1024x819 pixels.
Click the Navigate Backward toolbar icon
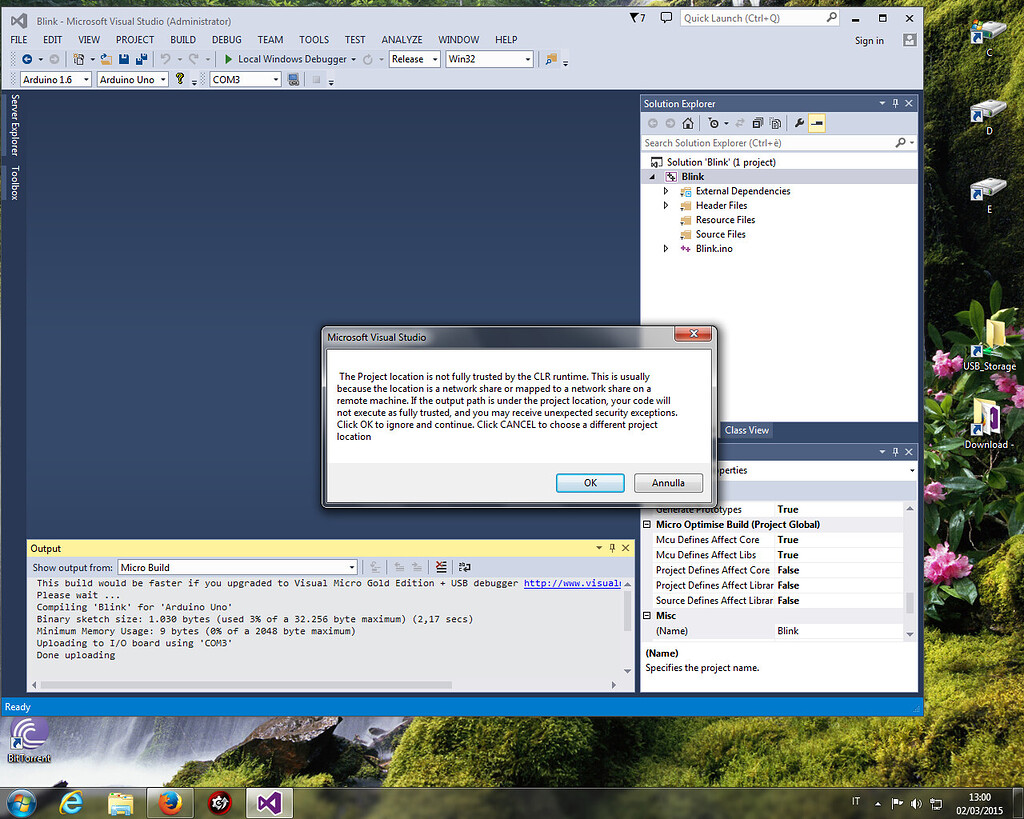pyautogui.click(x=27, y=59)
